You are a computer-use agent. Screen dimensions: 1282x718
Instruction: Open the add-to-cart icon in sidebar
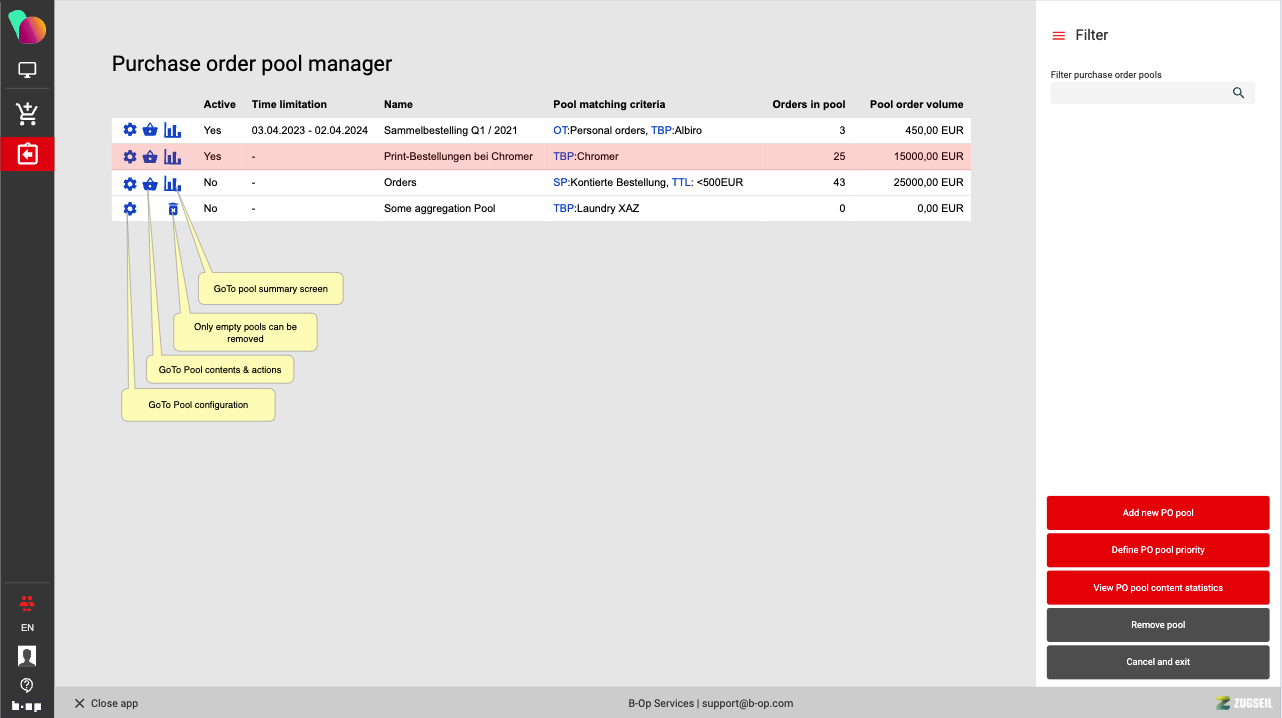click(27, 114)
